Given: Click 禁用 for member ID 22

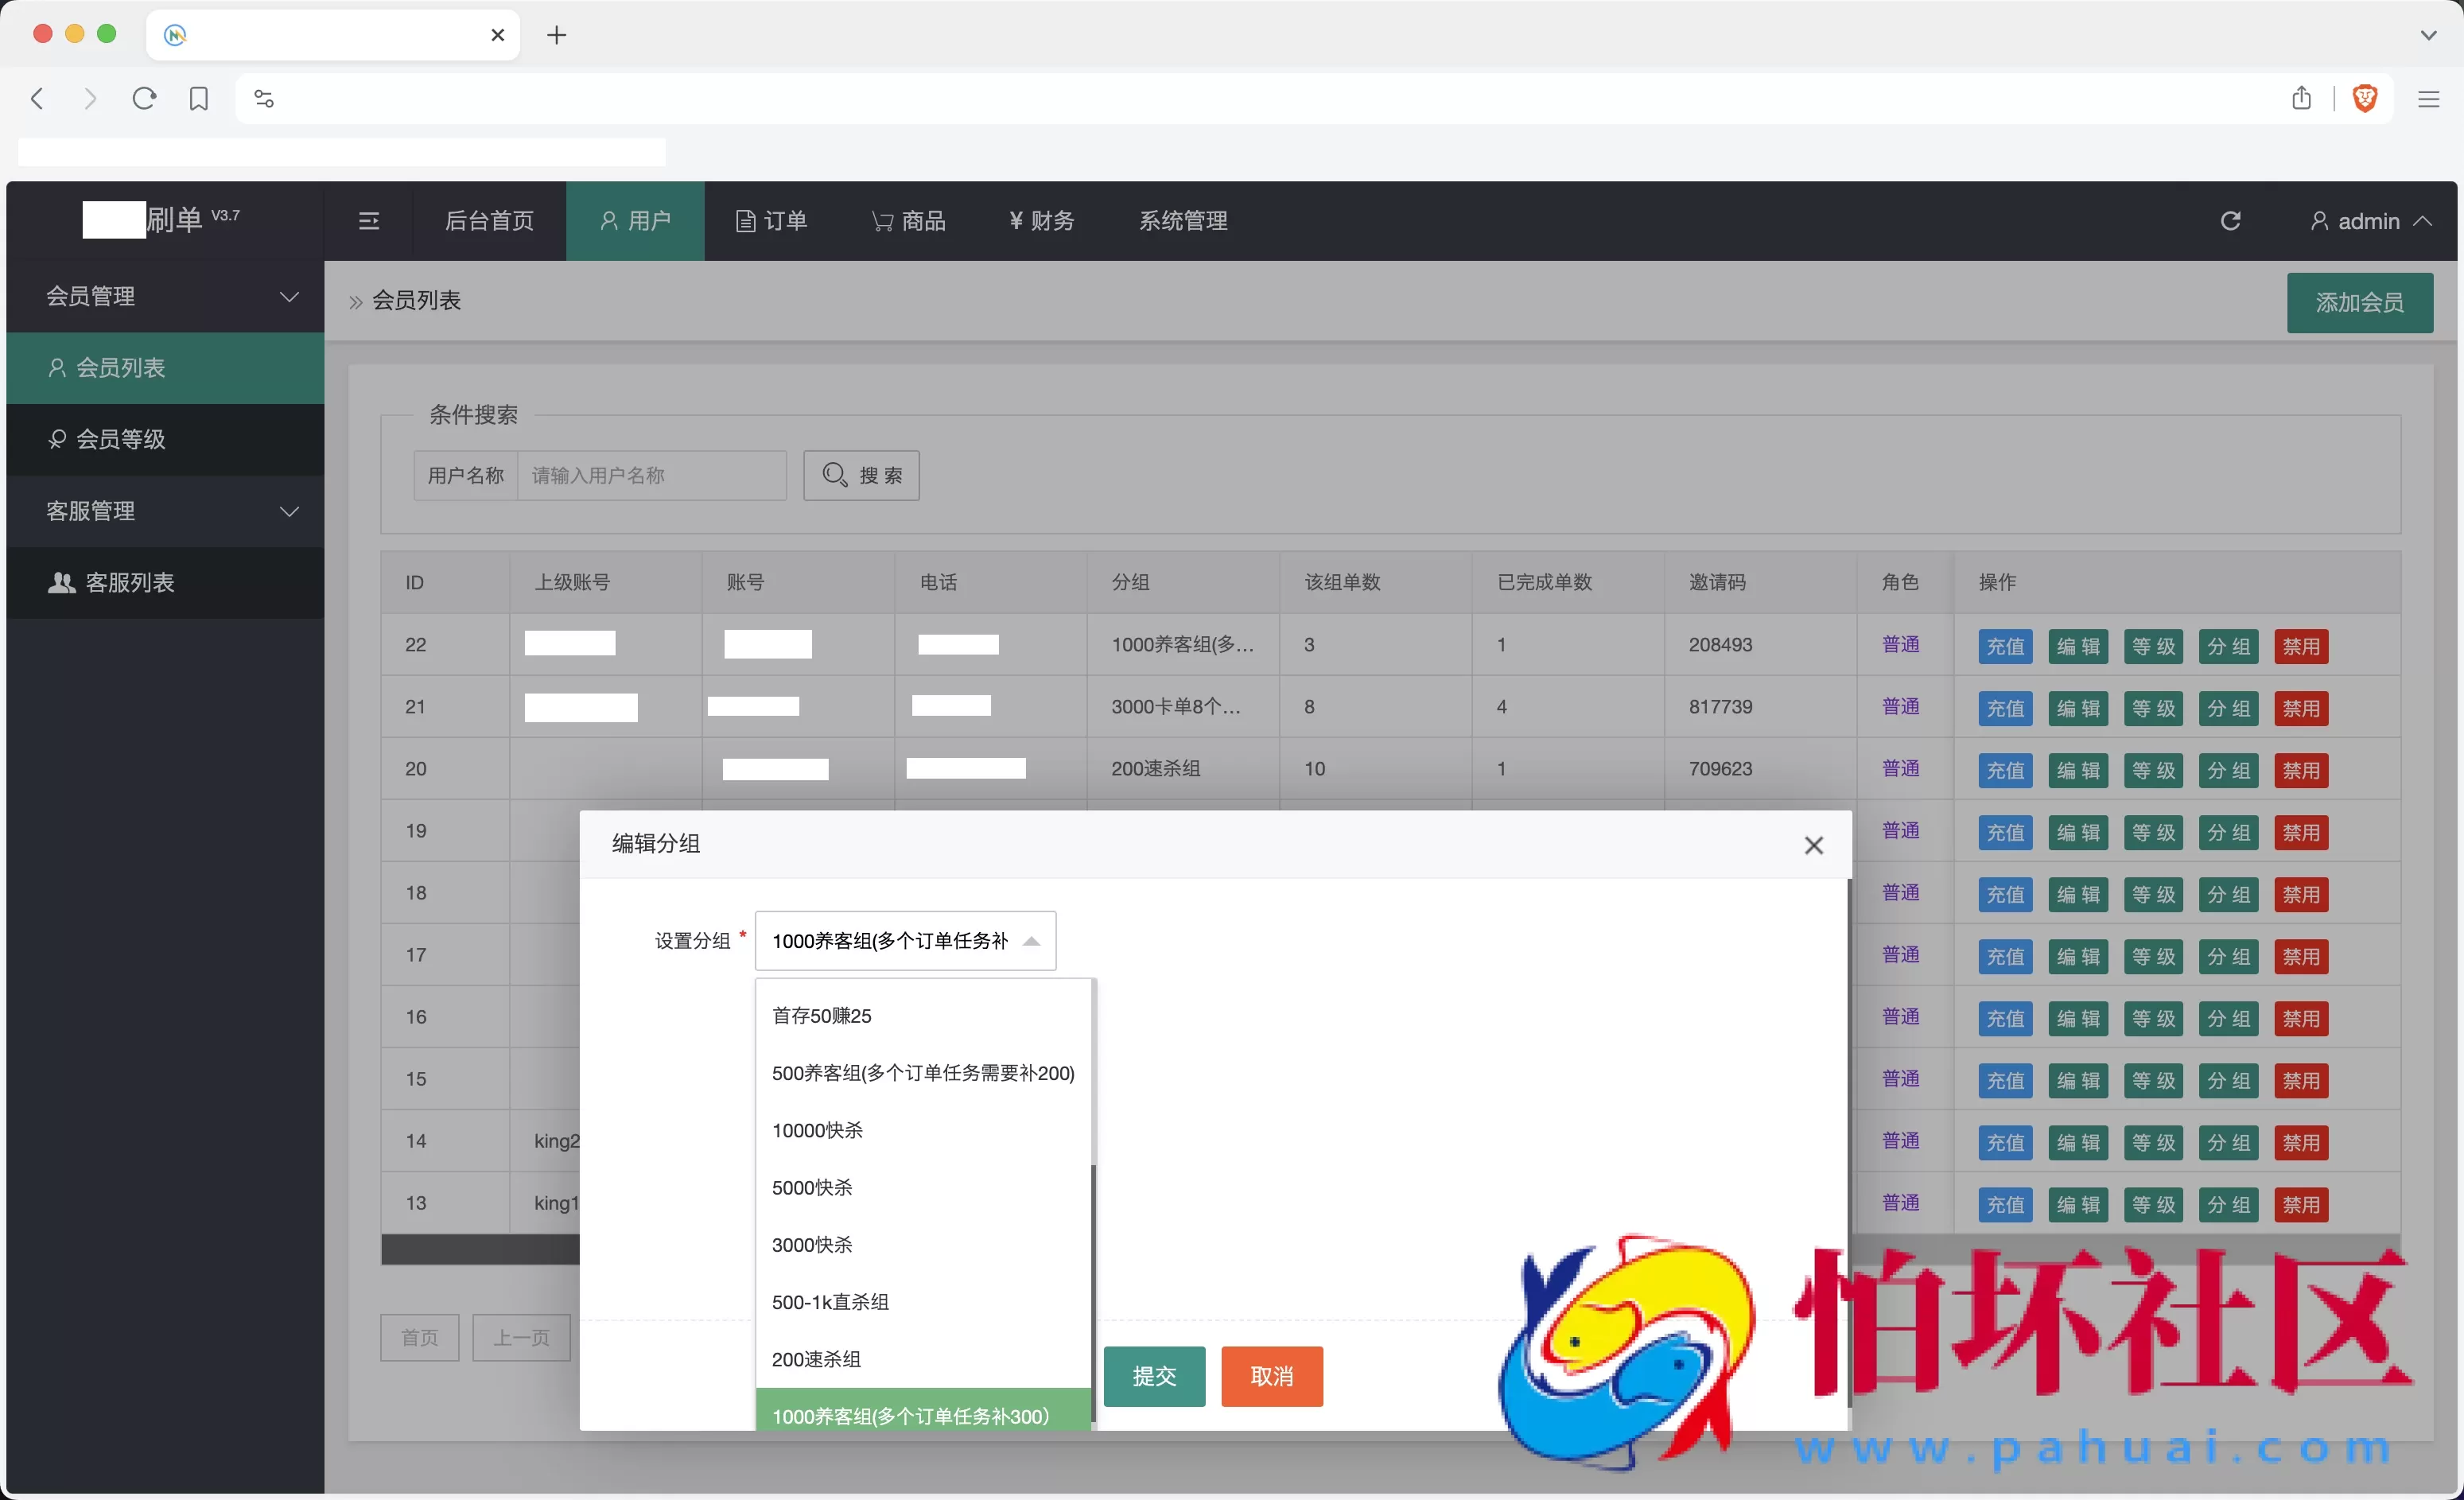Looking at the screenshot, I should tap(2301, 646).
